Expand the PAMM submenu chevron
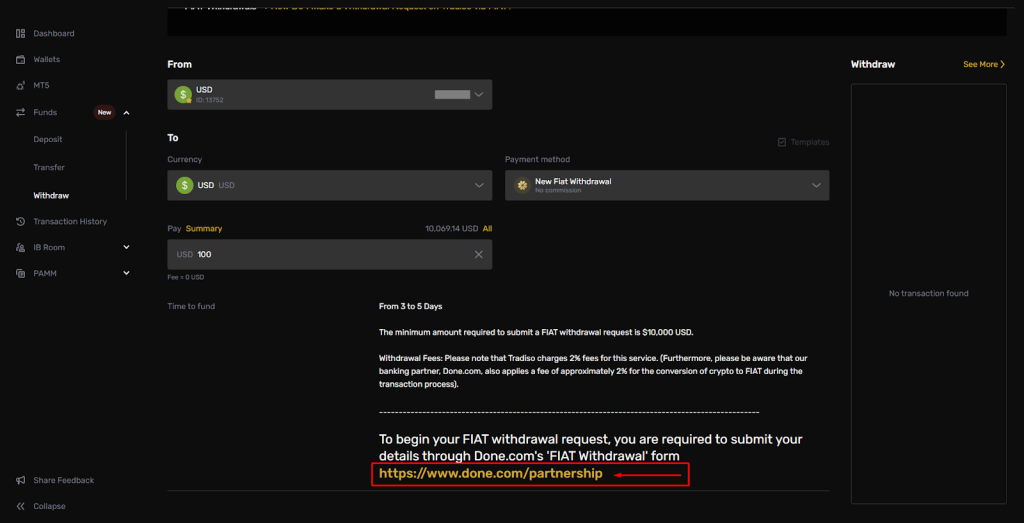 [126, 273]
